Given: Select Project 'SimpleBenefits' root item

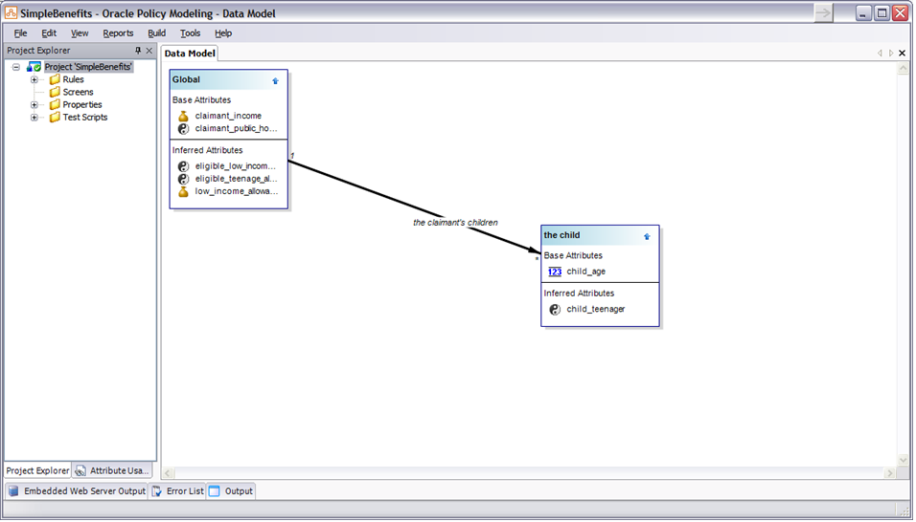Looking at the screenshot, I should pyautogui.click(x=88, y=67).
